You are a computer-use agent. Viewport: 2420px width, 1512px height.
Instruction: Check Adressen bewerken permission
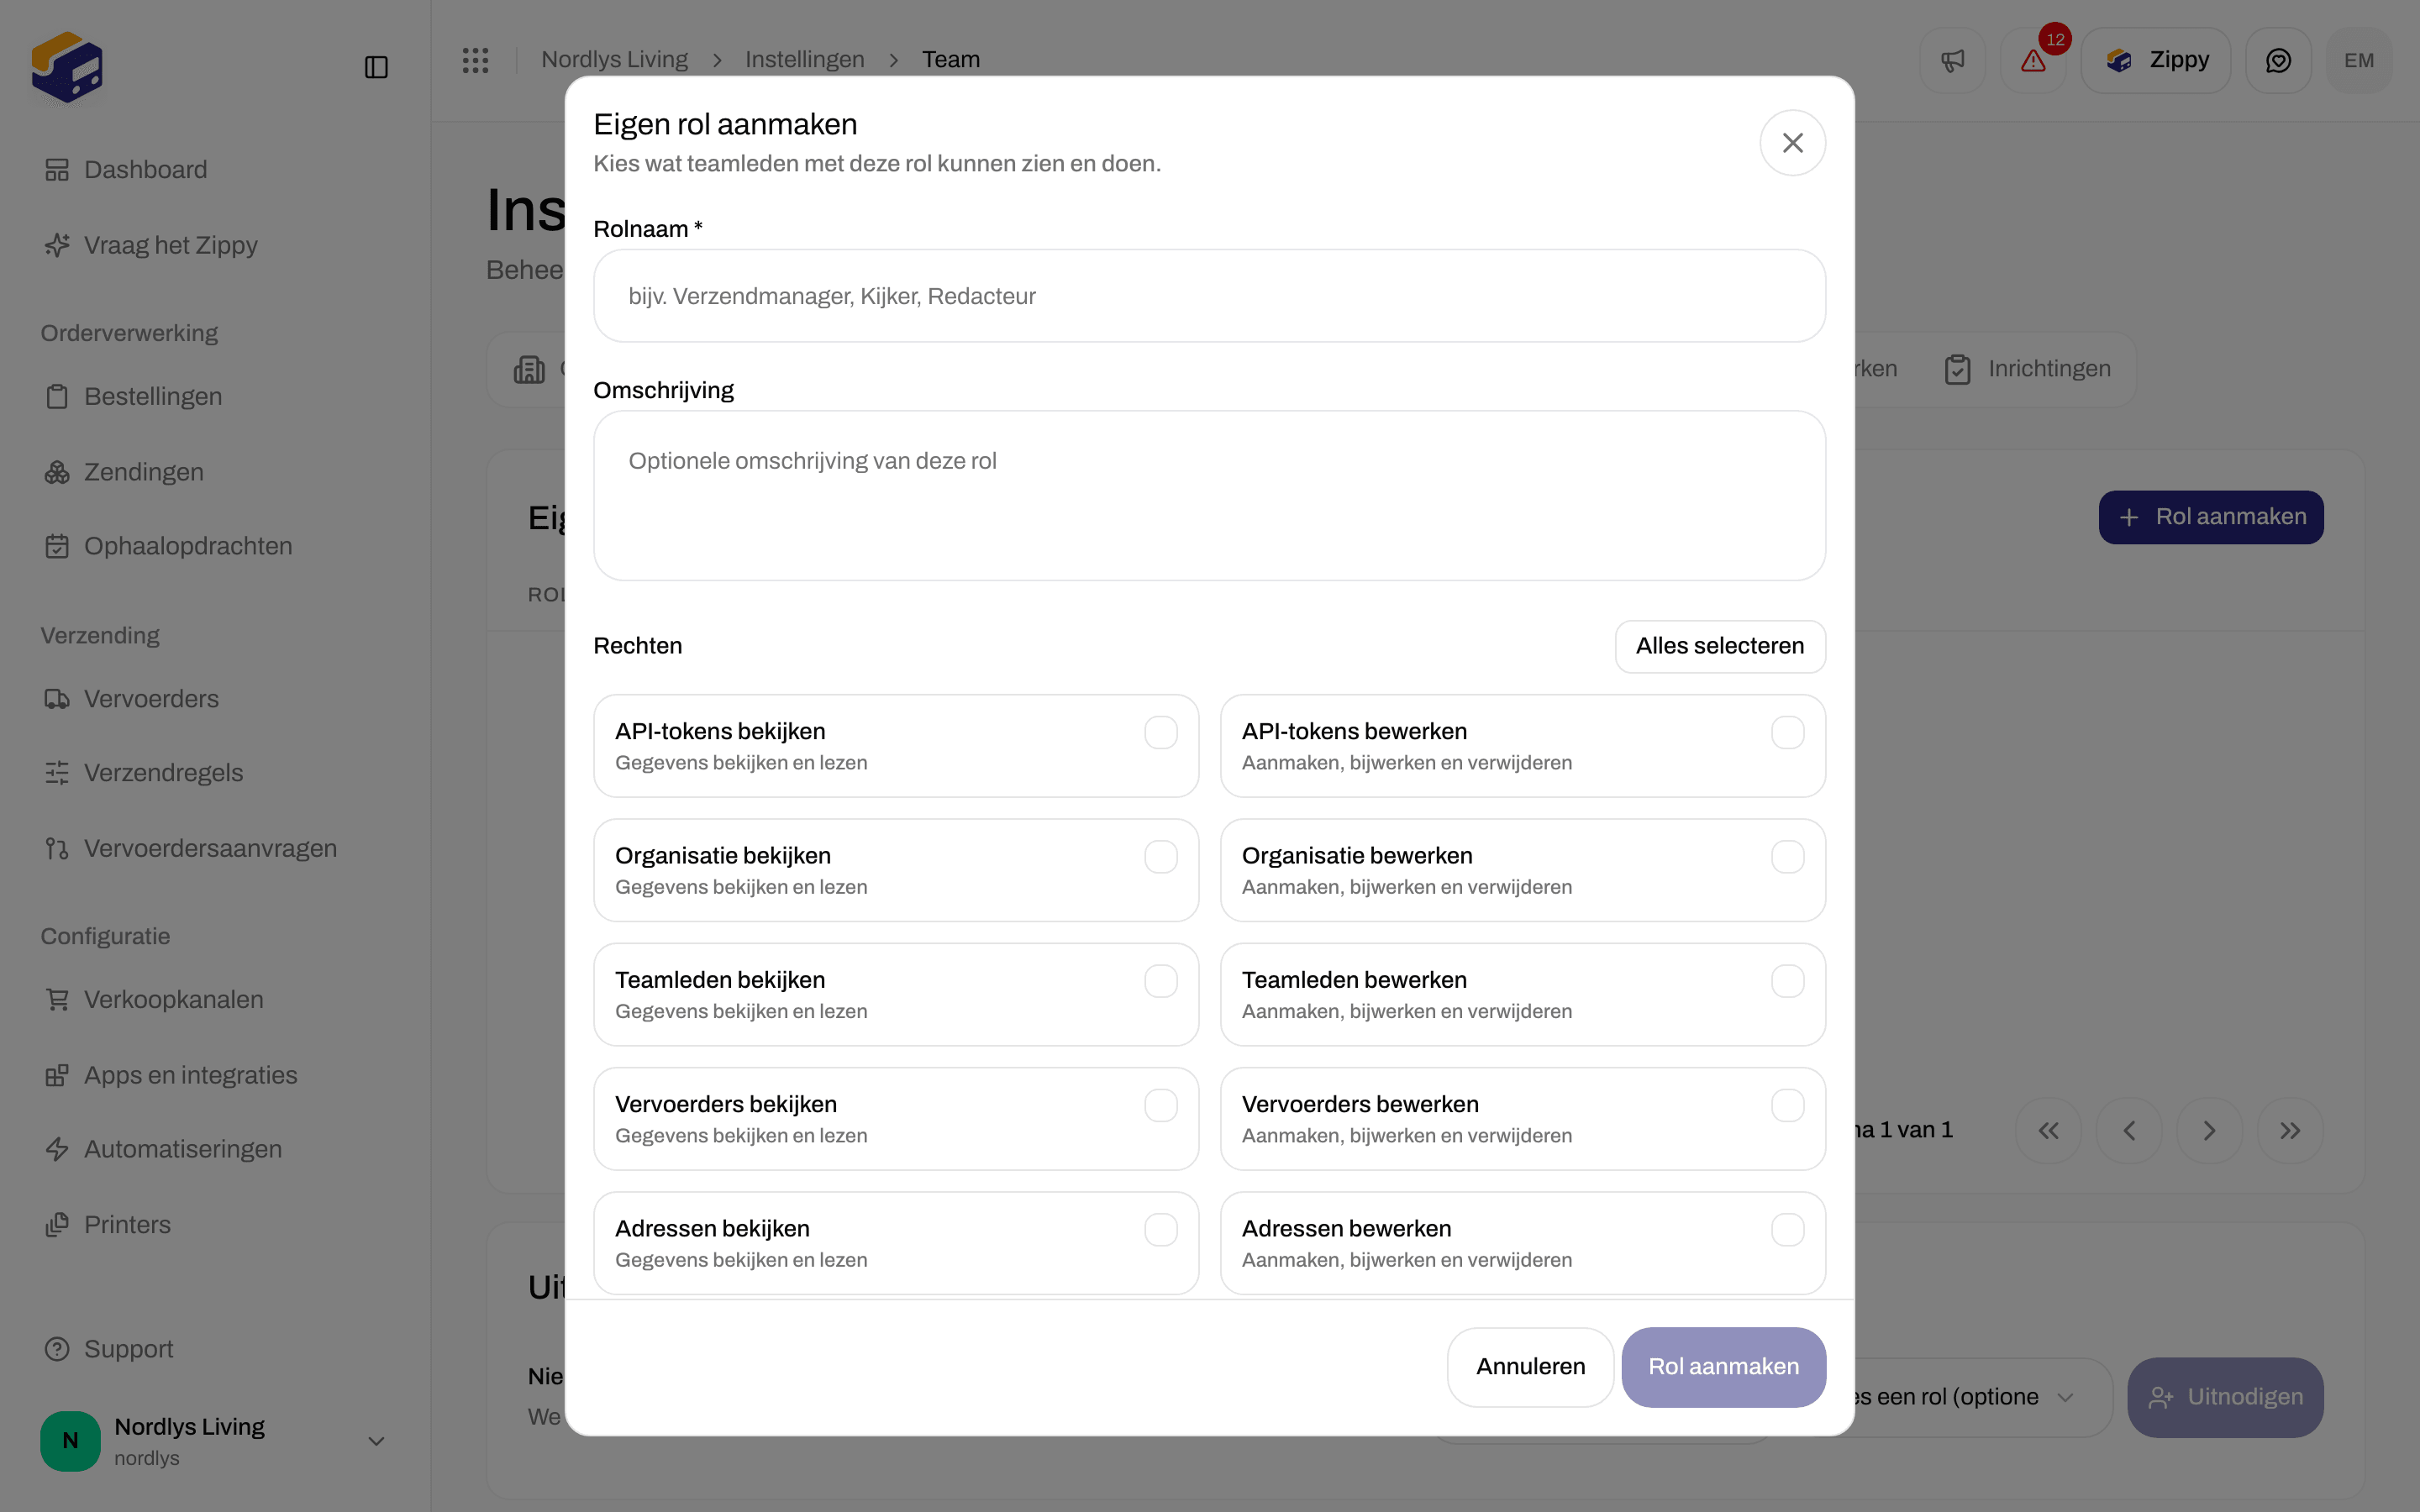1788,1229
